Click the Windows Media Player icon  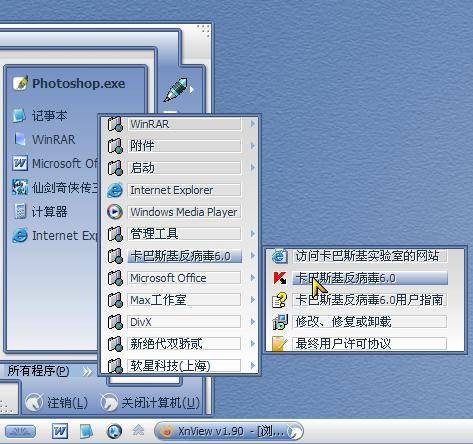point(115,212)
